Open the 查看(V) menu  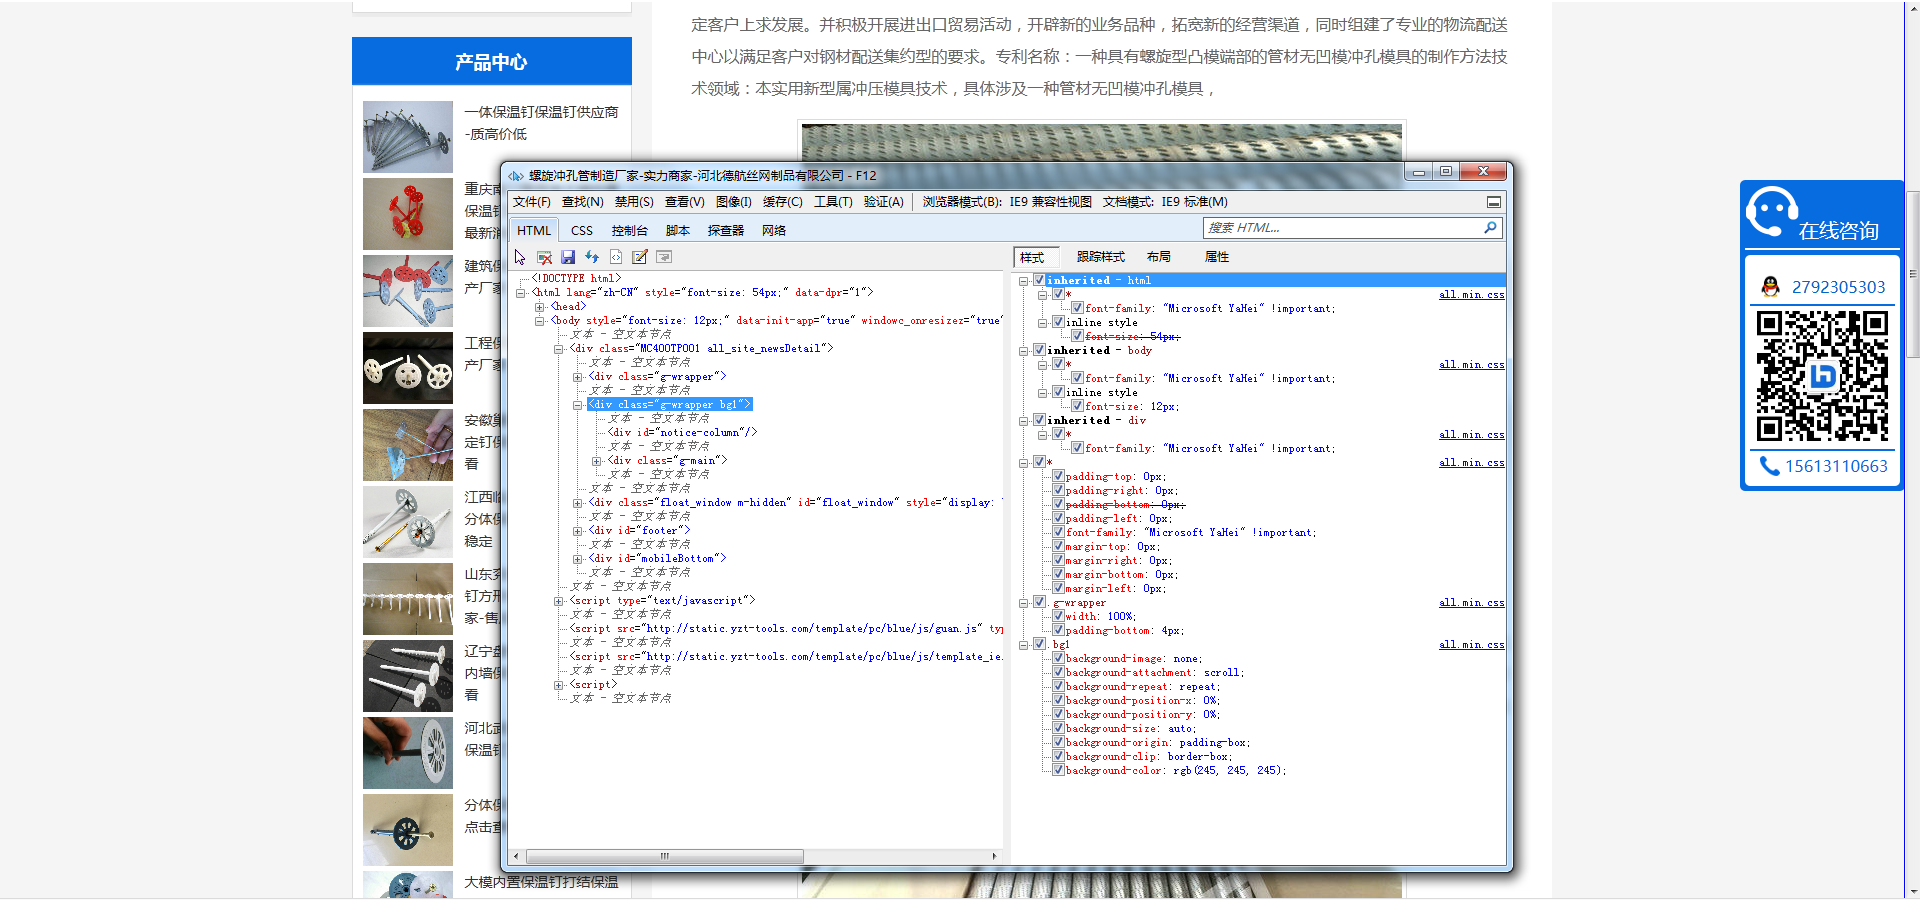(x=685, y=202)
